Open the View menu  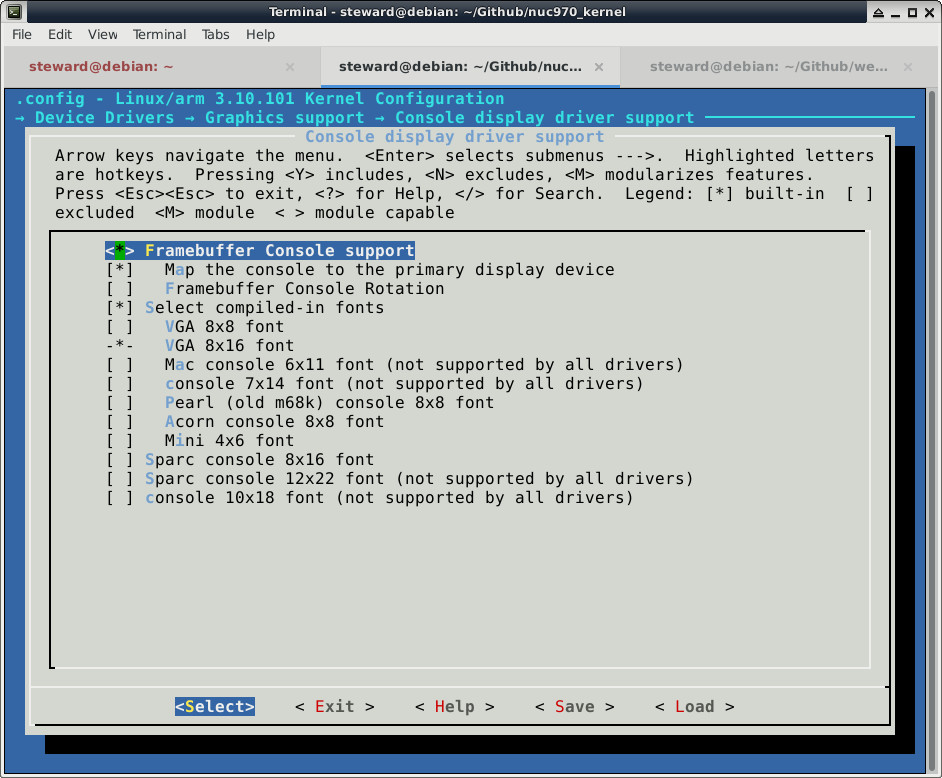103,34
